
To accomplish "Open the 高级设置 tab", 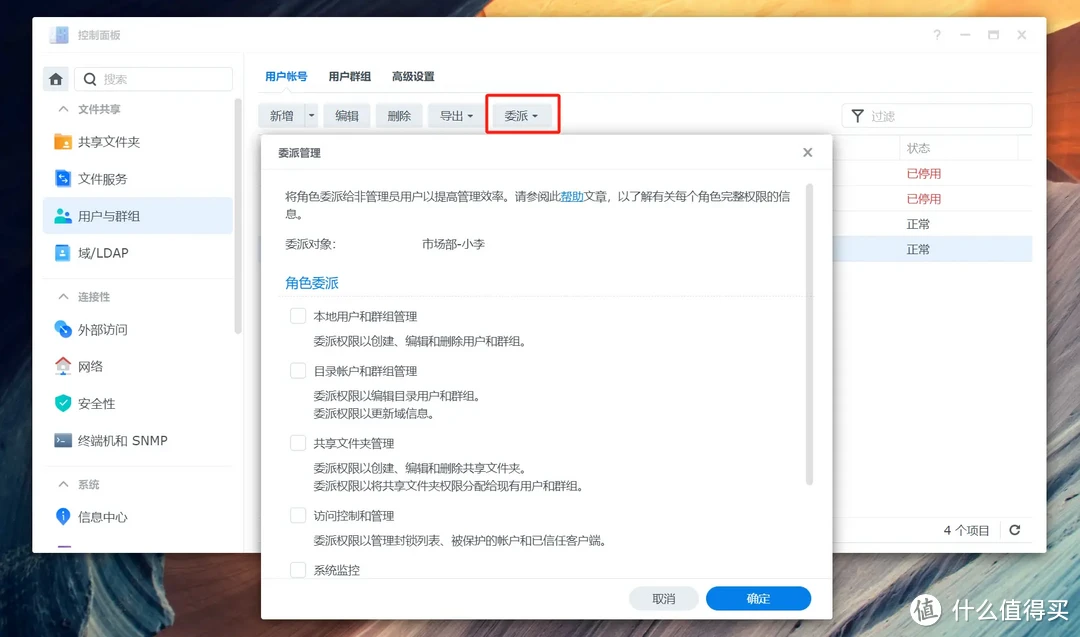I will point(413,76).
